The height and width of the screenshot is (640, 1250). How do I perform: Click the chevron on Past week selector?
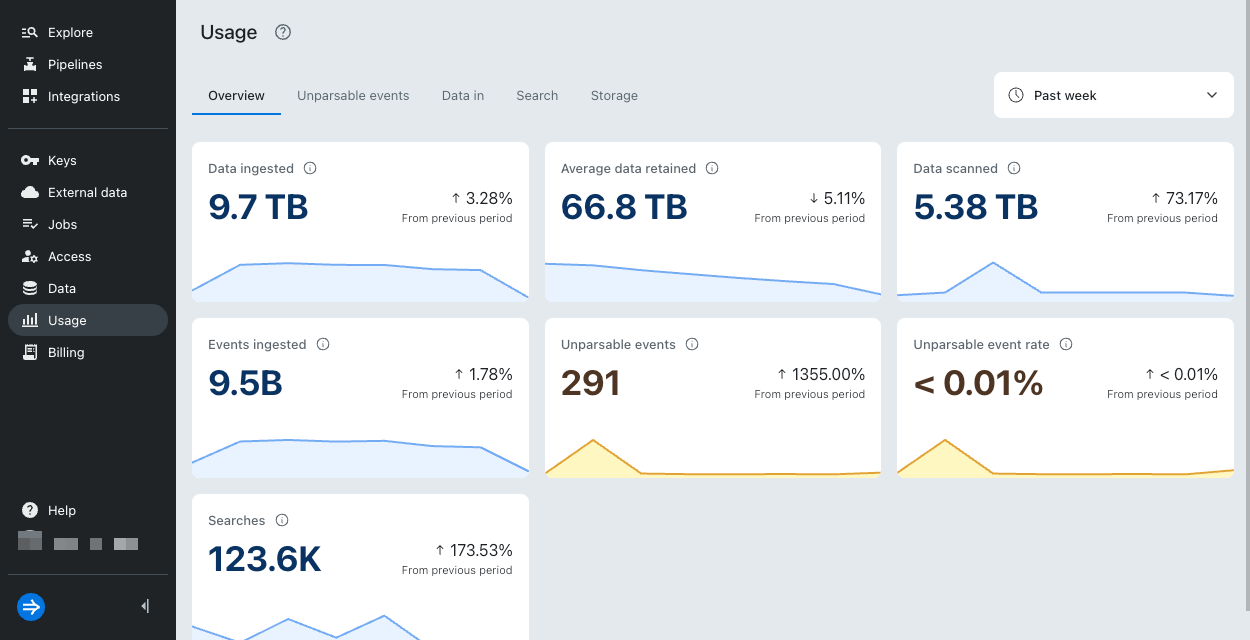point(1212,95)
